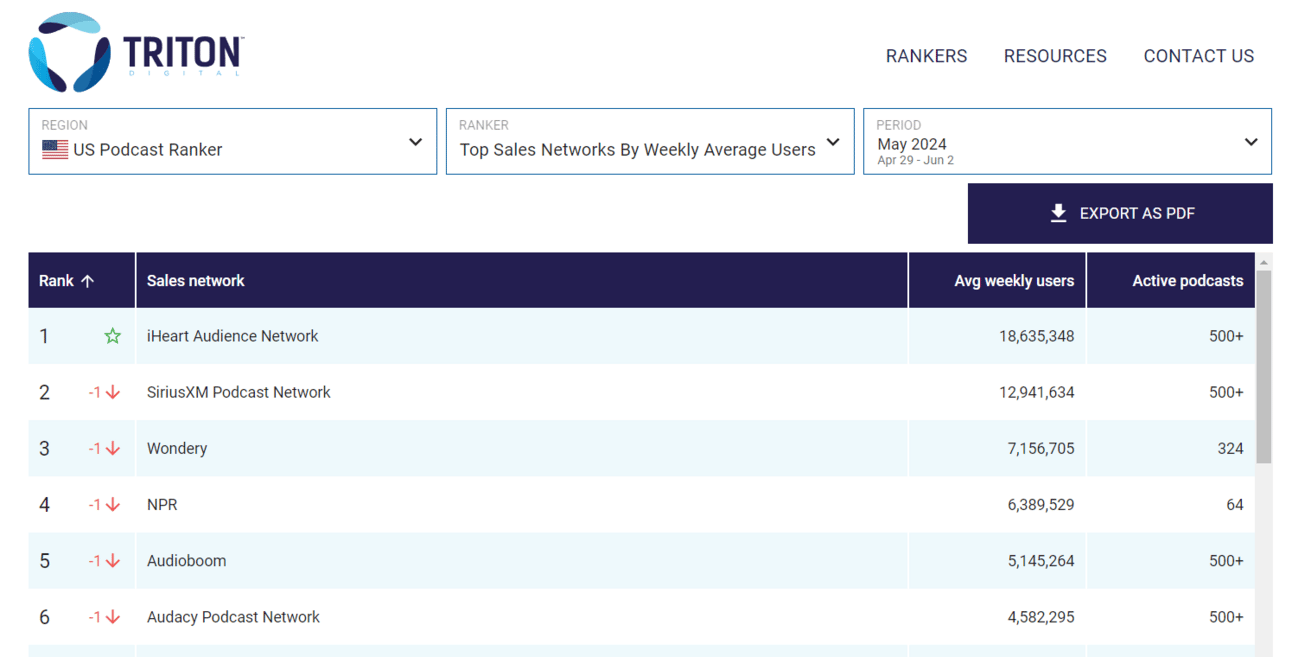
Task: Click the US flag icon in Region selector
Action: pos(55,150)
